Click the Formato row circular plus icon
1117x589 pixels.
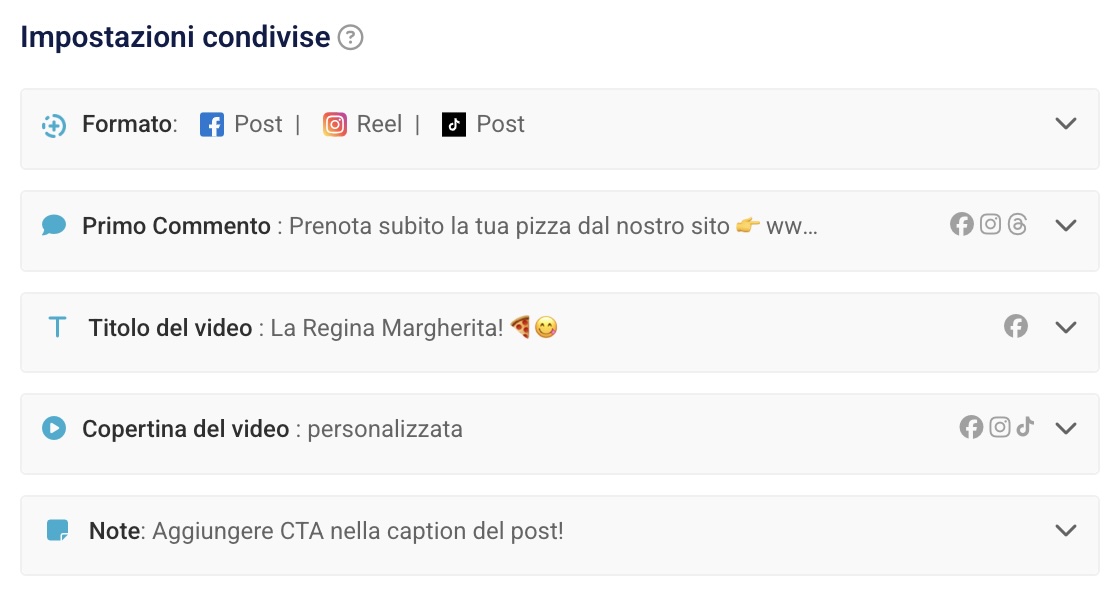pyautogui.click(x=54, y=125)
